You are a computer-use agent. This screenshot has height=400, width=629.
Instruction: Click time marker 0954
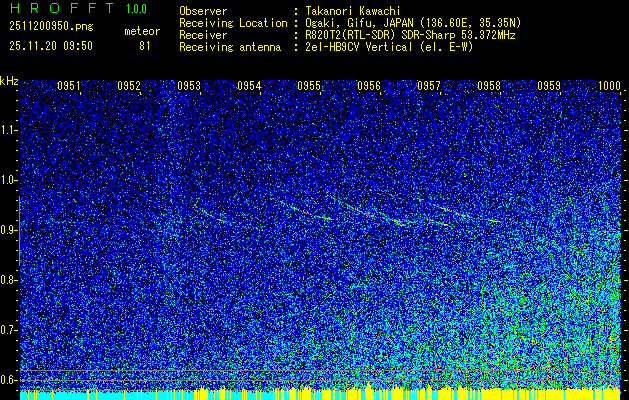249,86
